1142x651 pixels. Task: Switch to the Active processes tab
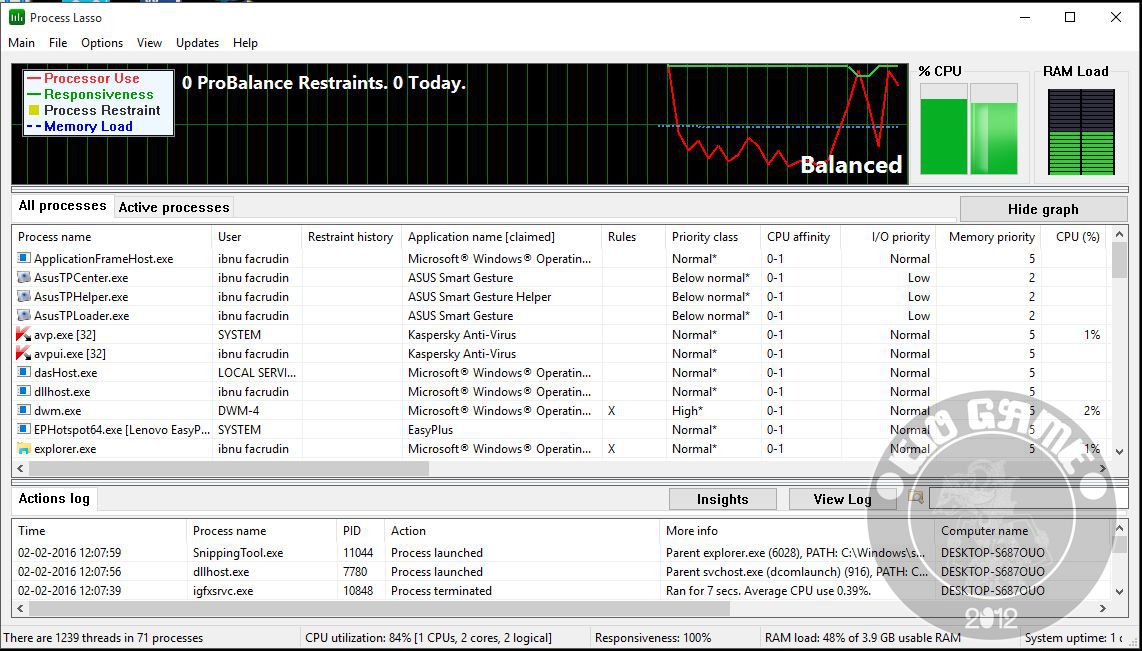[174, 208]
